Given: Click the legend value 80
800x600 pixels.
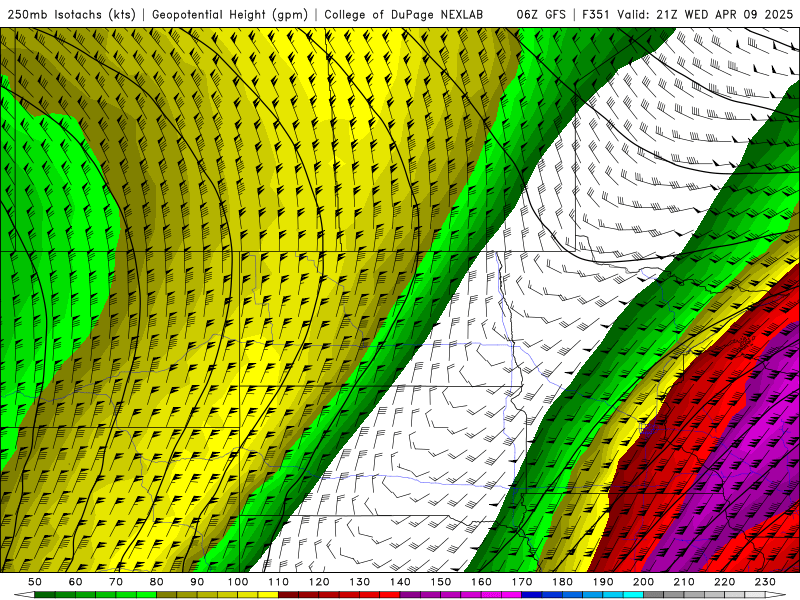Looking at the screenshot, I should pos(157,582).
